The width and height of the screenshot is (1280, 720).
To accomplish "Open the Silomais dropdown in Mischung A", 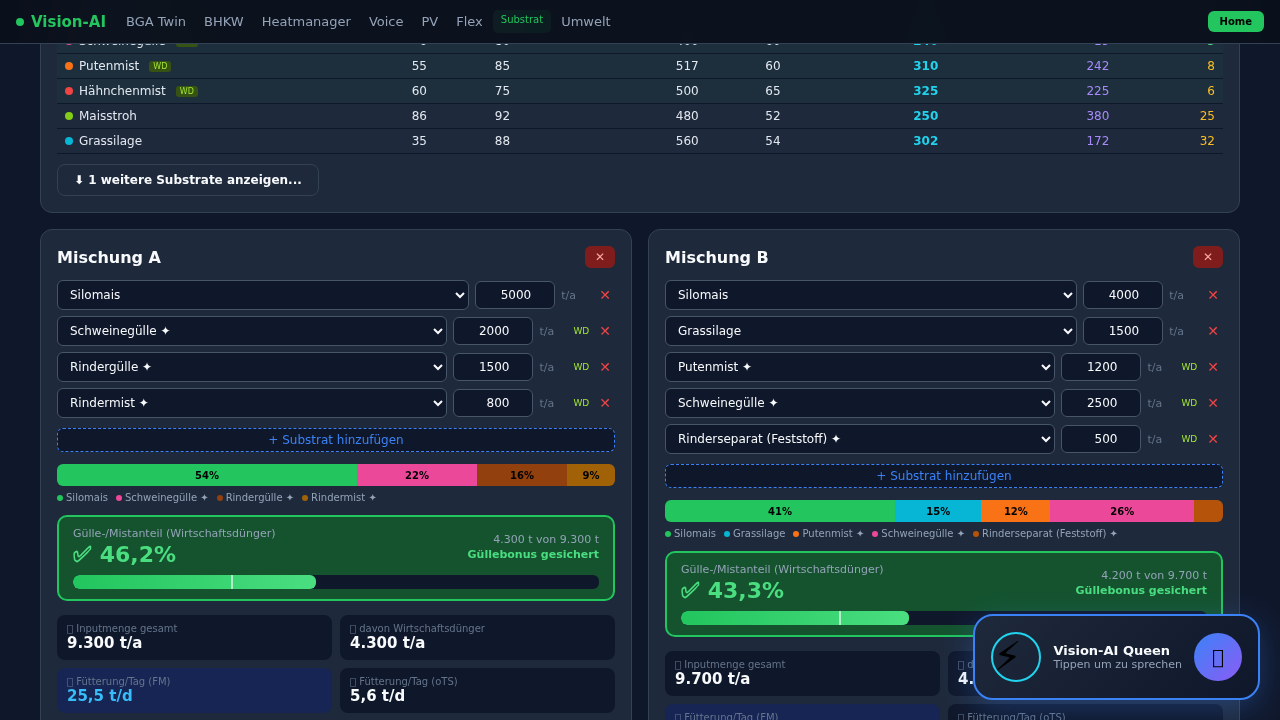I will [262, 295].
